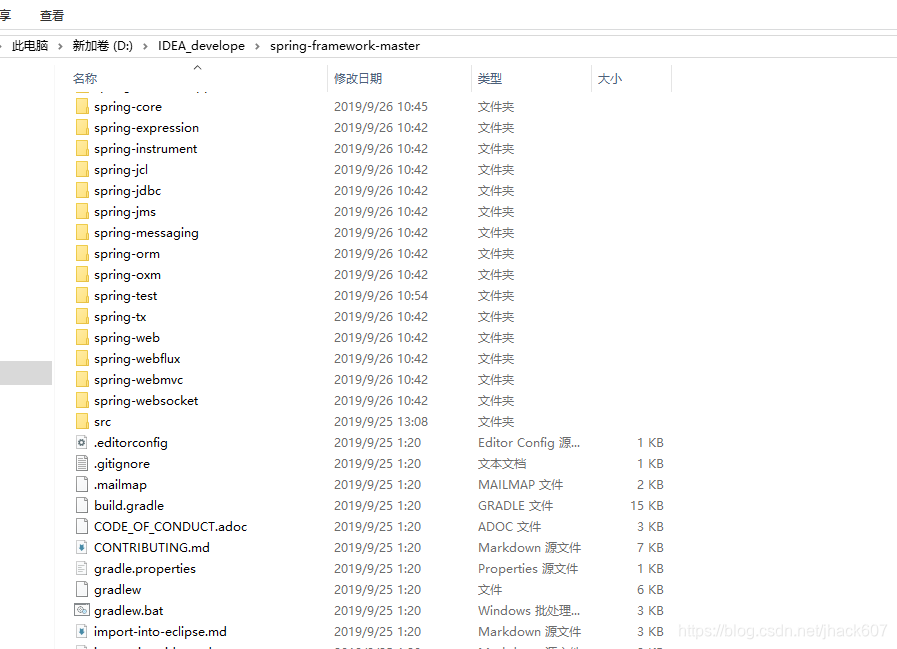This screenshot has width=897, height=649.
Task: Click the 7 KB size of CONTRIBUTING.md
Action: click(x=650, y=548)
